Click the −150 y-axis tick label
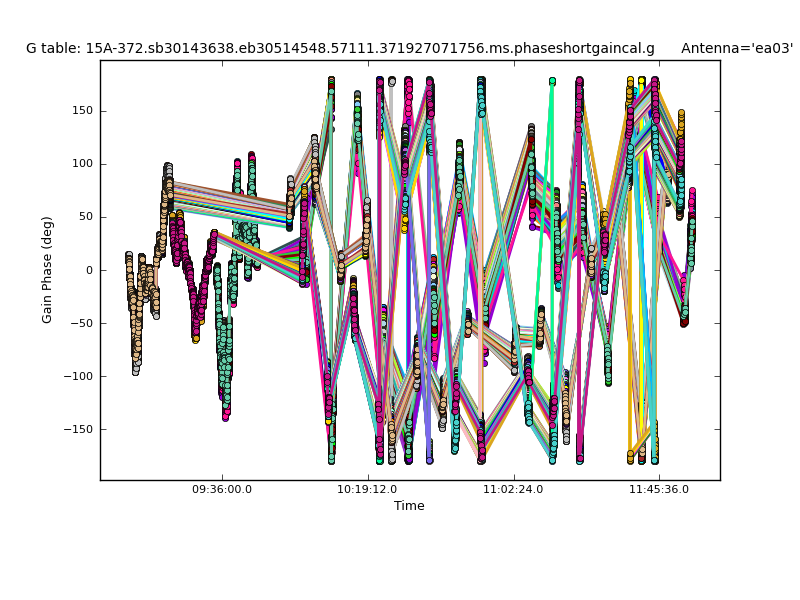This screenshot has width=800, height=600. pos(78,429)
